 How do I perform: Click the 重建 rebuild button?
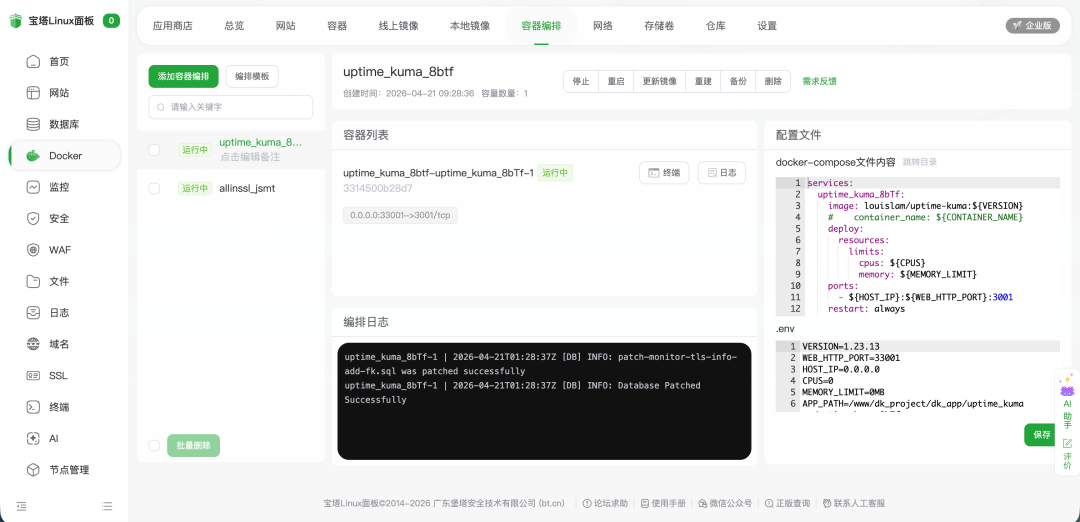click(703, 81)
